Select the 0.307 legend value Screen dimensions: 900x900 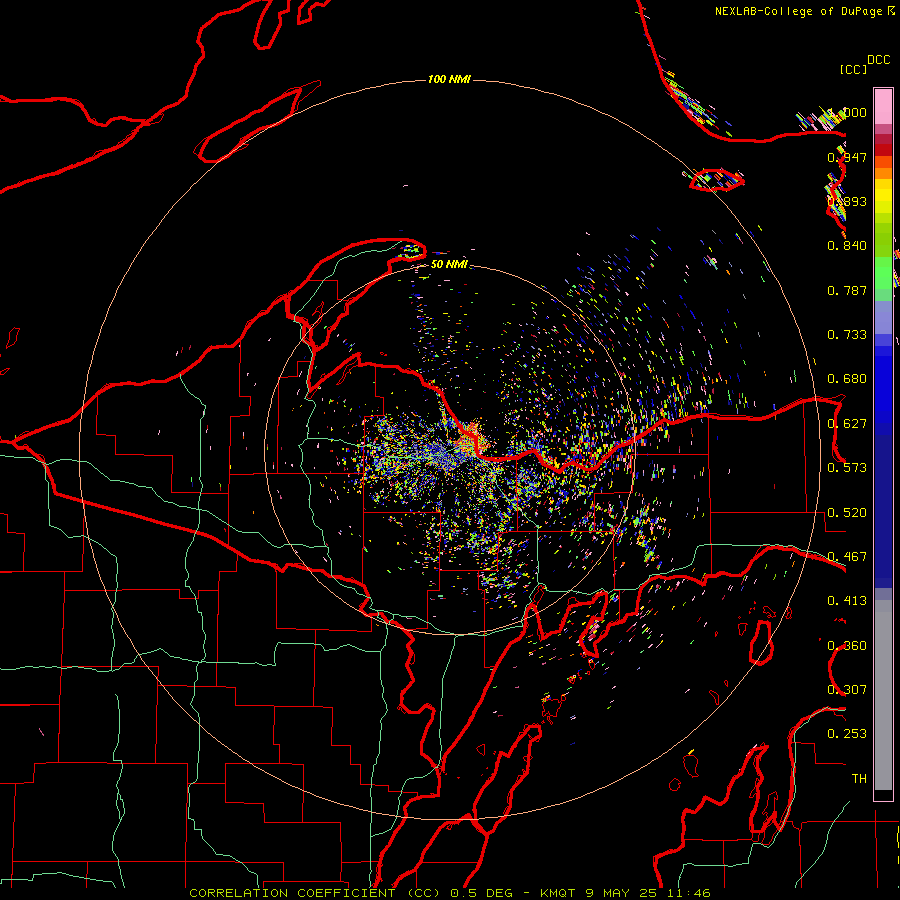847,690
